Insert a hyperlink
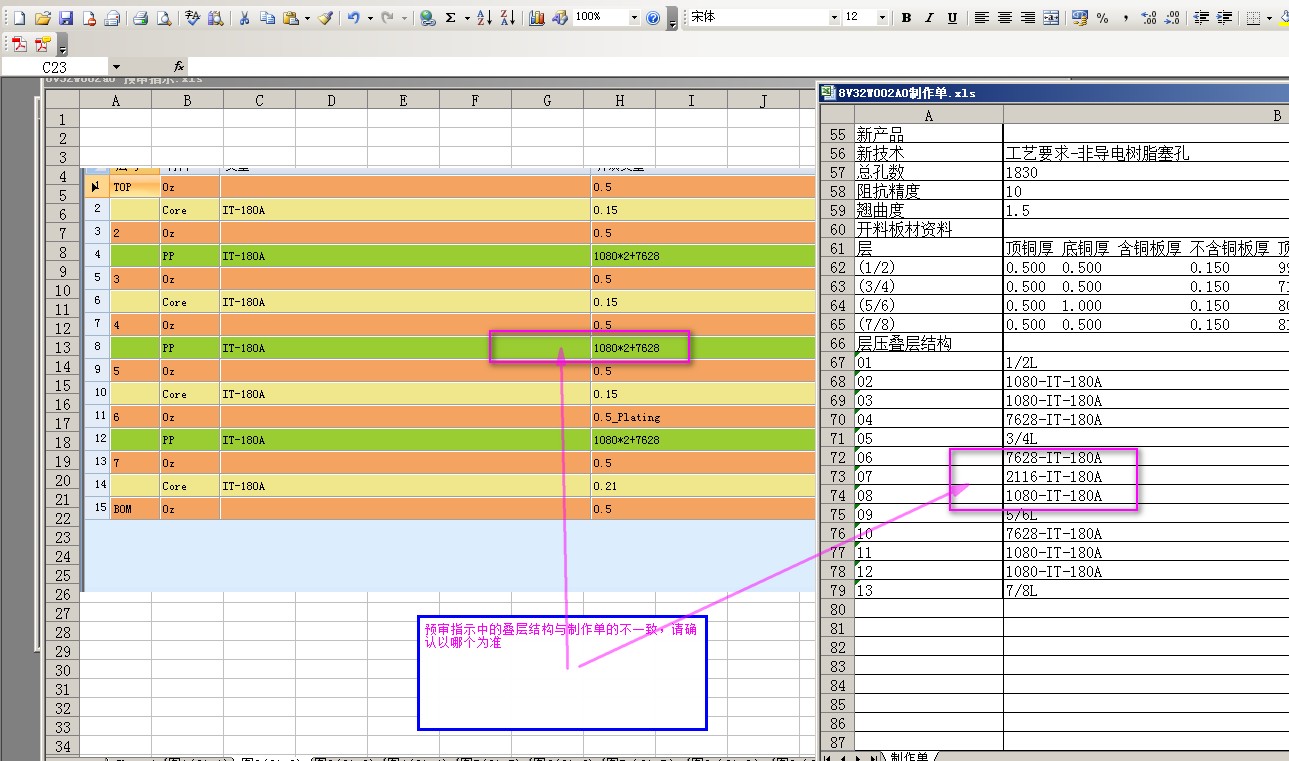This screenshot has width=1289, height=761. (428, 18)
